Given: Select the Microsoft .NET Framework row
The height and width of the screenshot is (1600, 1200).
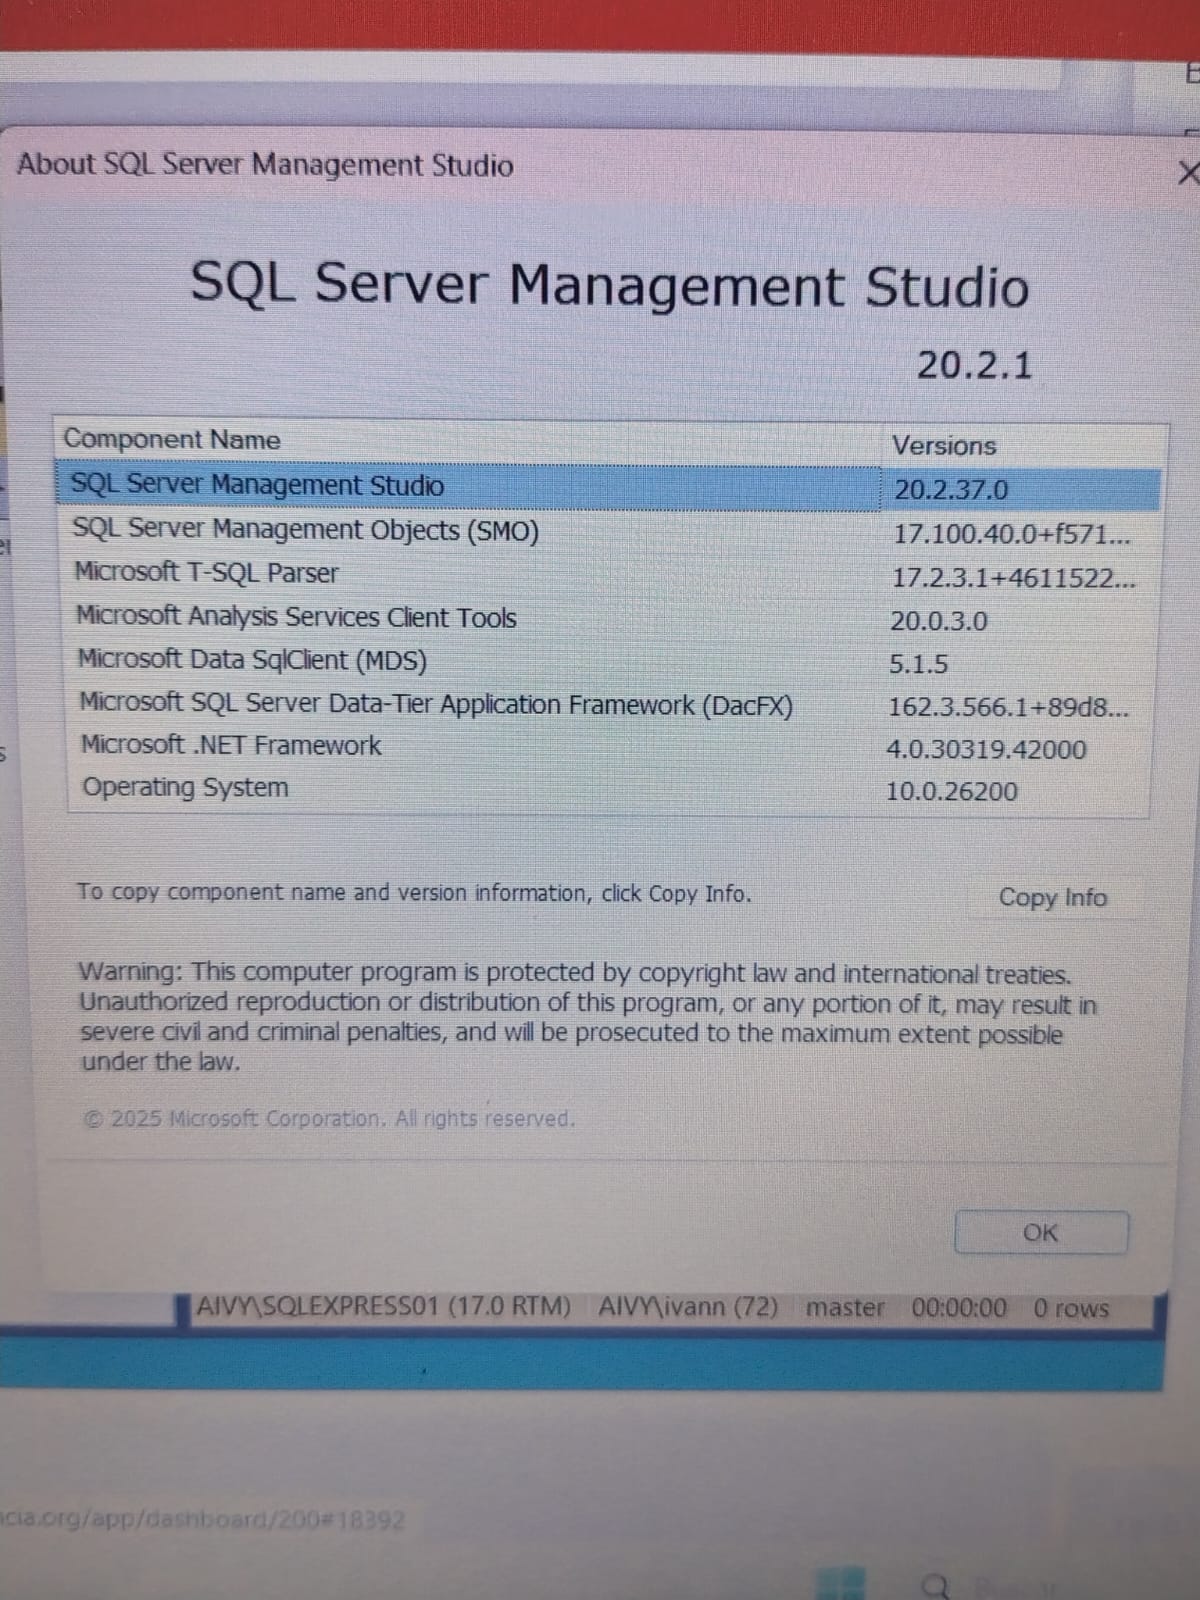Looking at the screenshot, I should pyautogui.click(x=231, y=746).
